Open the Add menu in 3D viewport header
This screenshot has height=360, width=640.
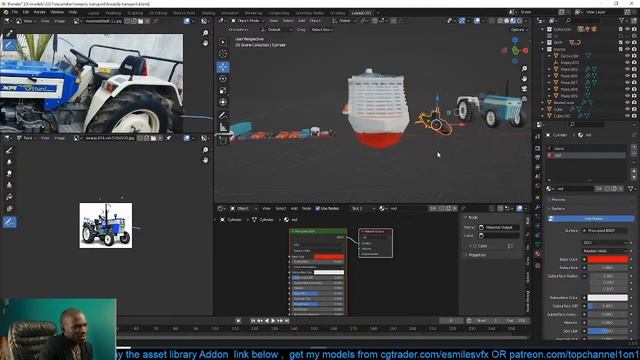[x=302, y=20]
